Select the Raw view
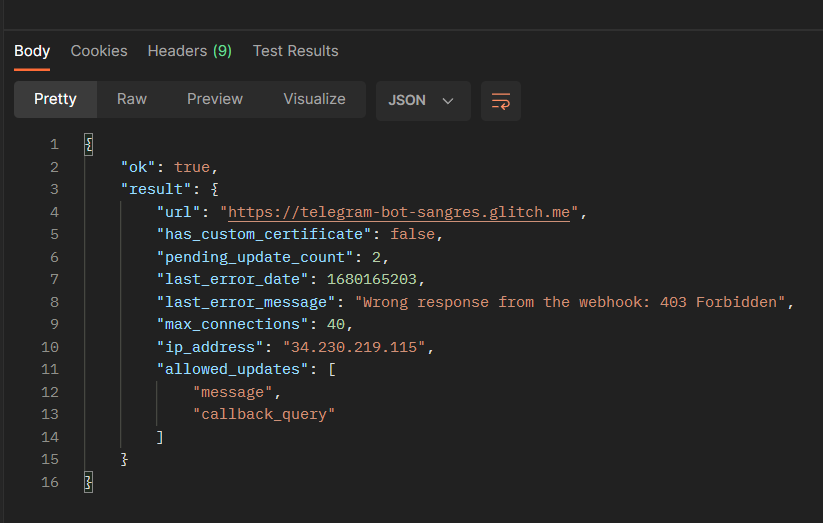 [x=132, y=99]
